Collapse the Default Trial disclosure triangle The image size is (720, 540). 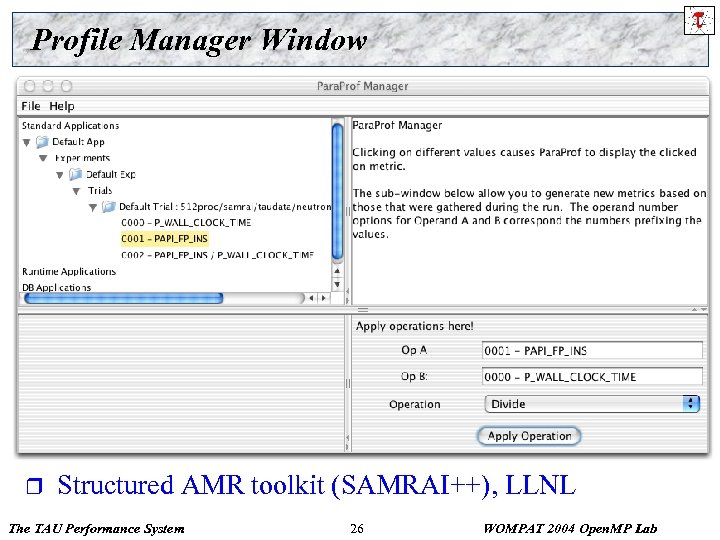tap(93, 208)
